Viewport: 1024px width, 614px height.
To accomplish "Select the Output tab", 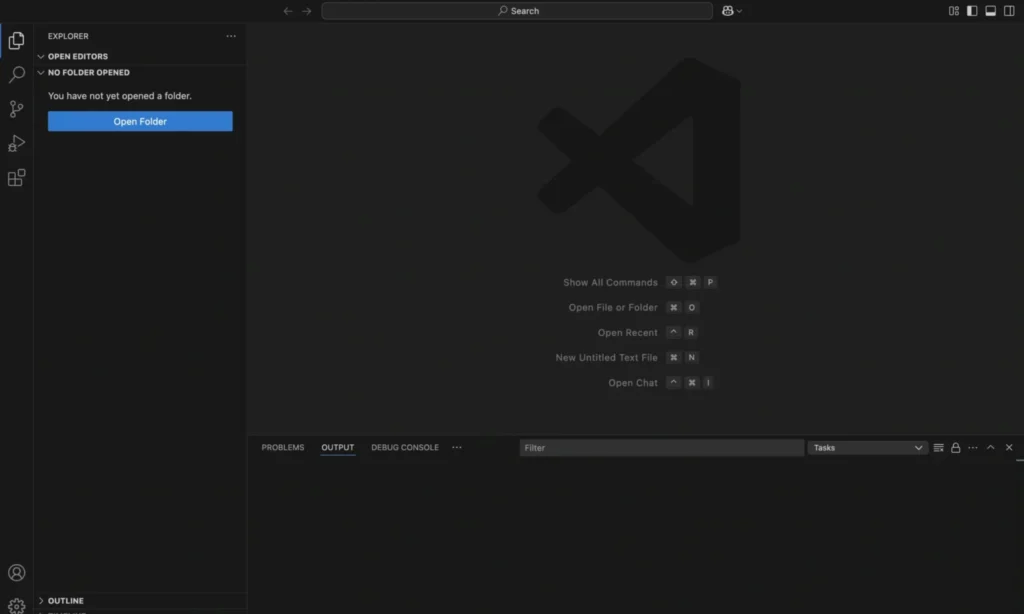I will coord(338,447).
